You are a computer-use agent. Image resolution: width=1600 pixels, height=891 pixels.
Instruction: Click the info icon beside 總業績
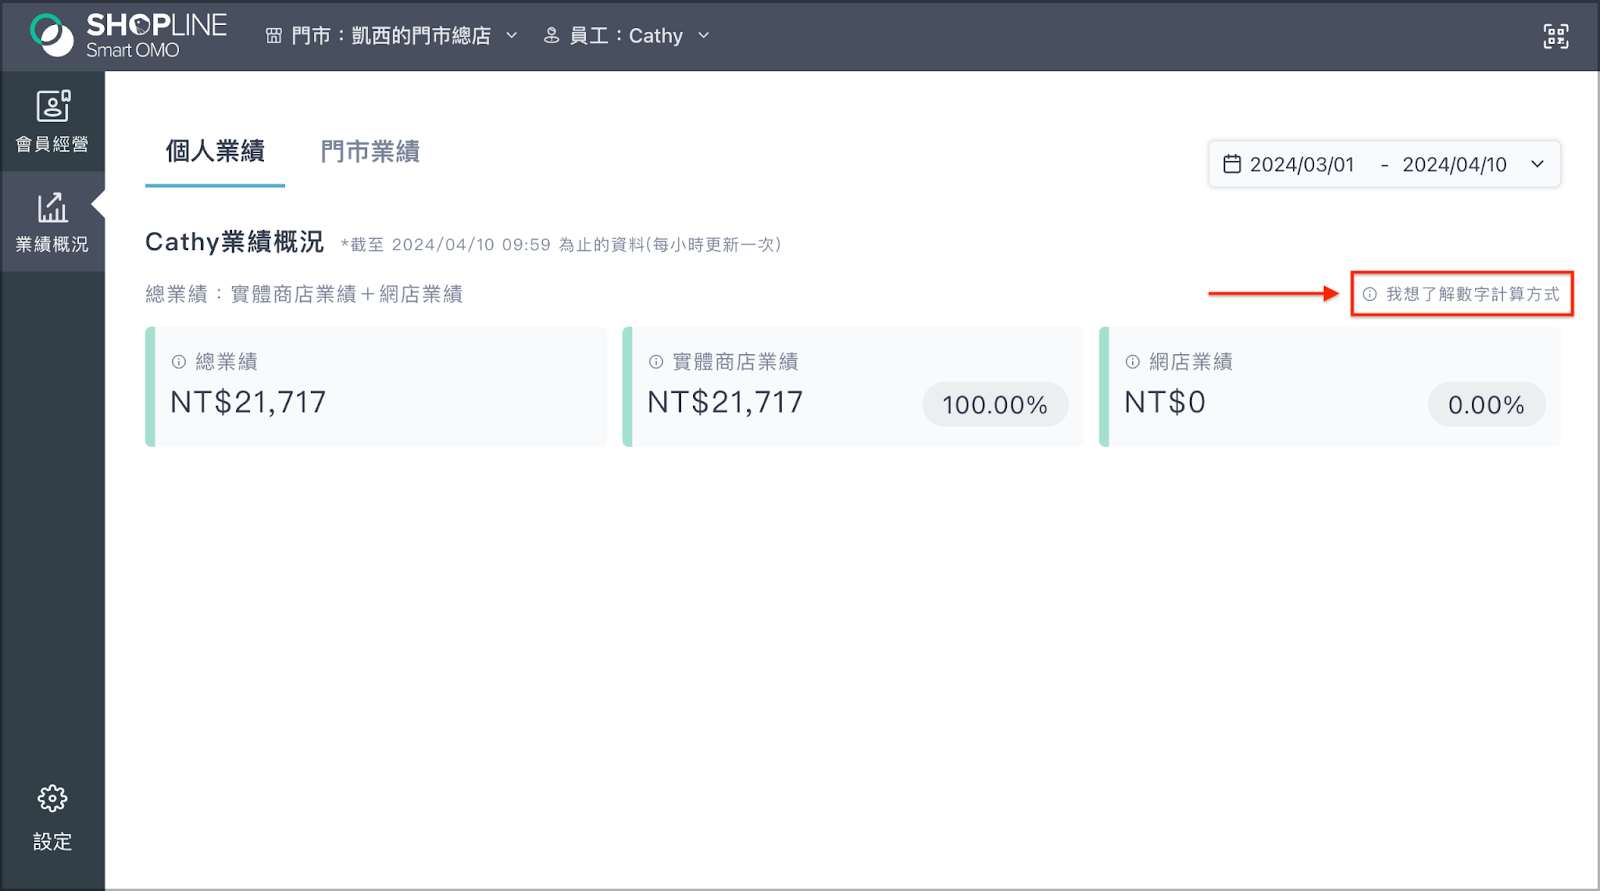click(179, 362)
